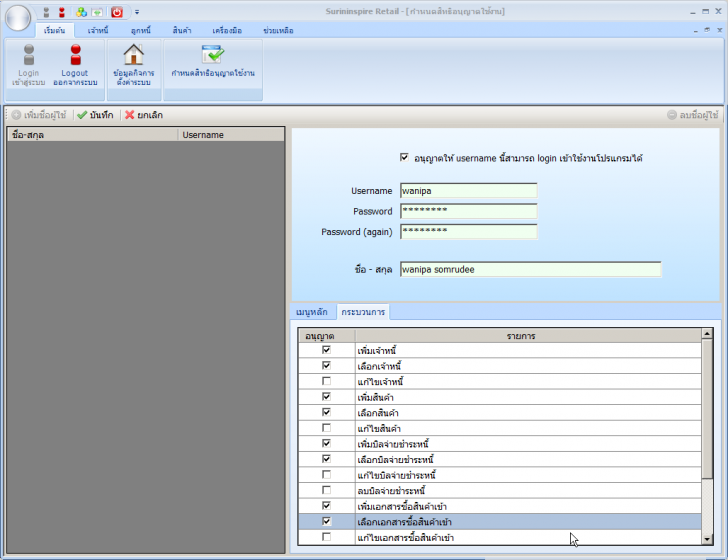Click the ชื่อ - สกุล name input field
The image size is (728, 560).
pos(531,269)
